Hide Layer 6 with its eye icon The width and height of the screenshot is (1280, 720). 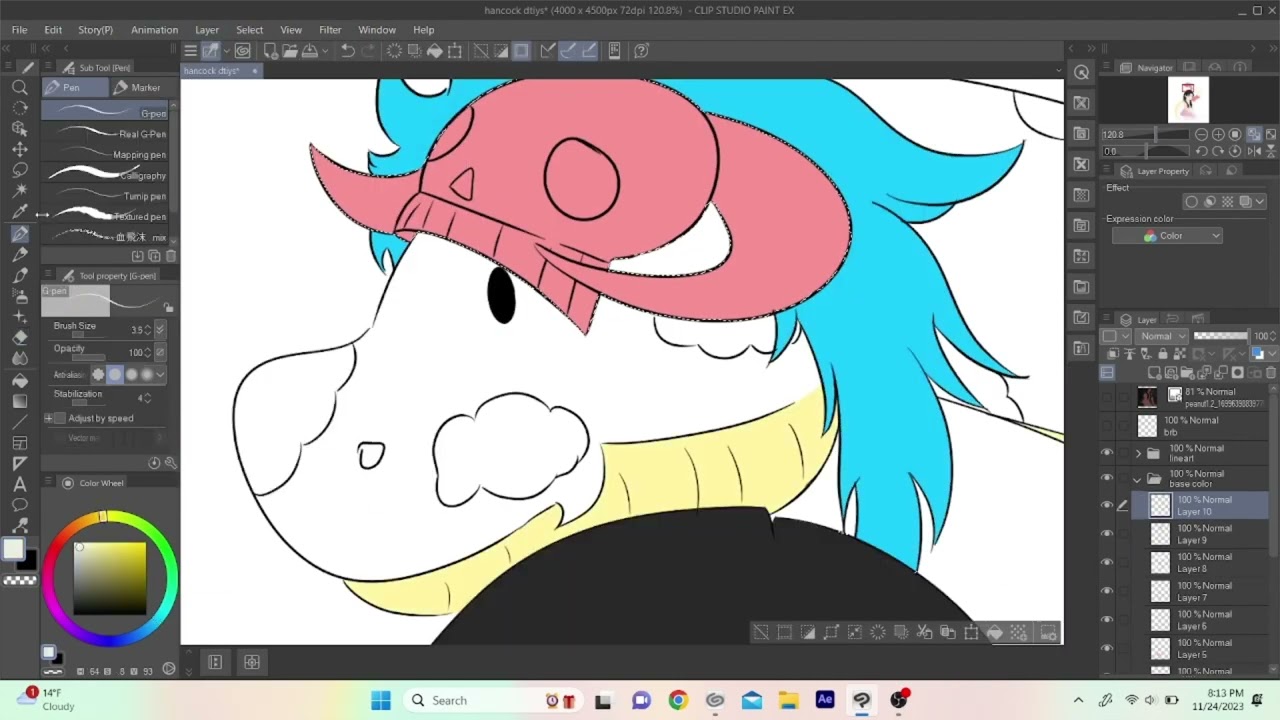tap(1107, 620)
